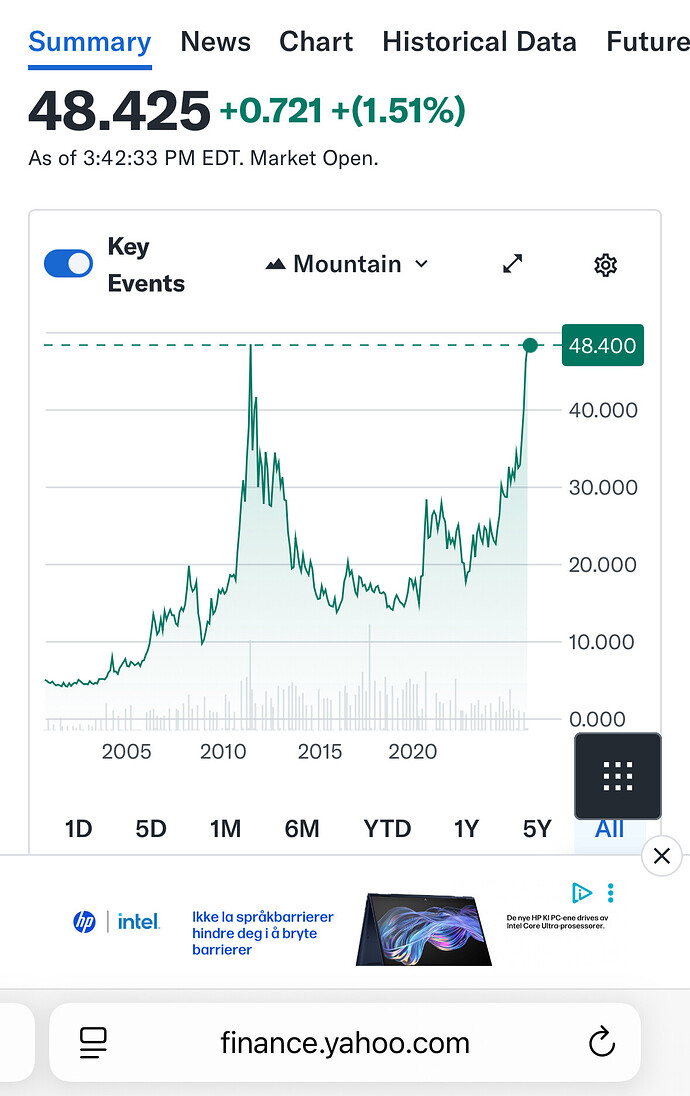Select the 1D time range
The height and width of the screenshot is (1096, 690).
tap(78, 828)
